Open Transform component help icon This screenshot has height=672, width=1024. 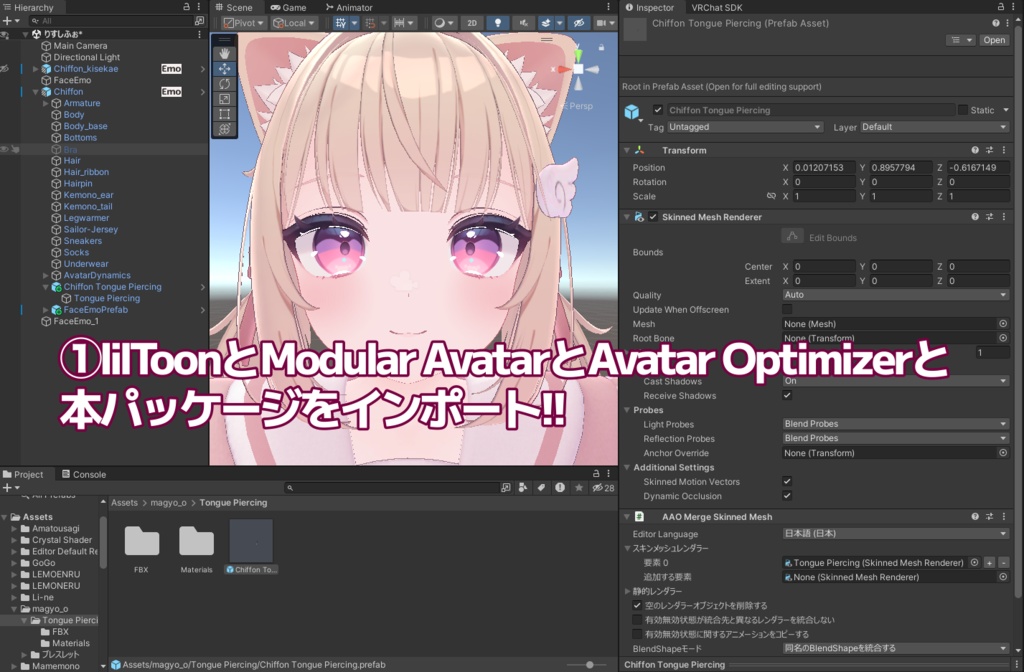[975, 150]
